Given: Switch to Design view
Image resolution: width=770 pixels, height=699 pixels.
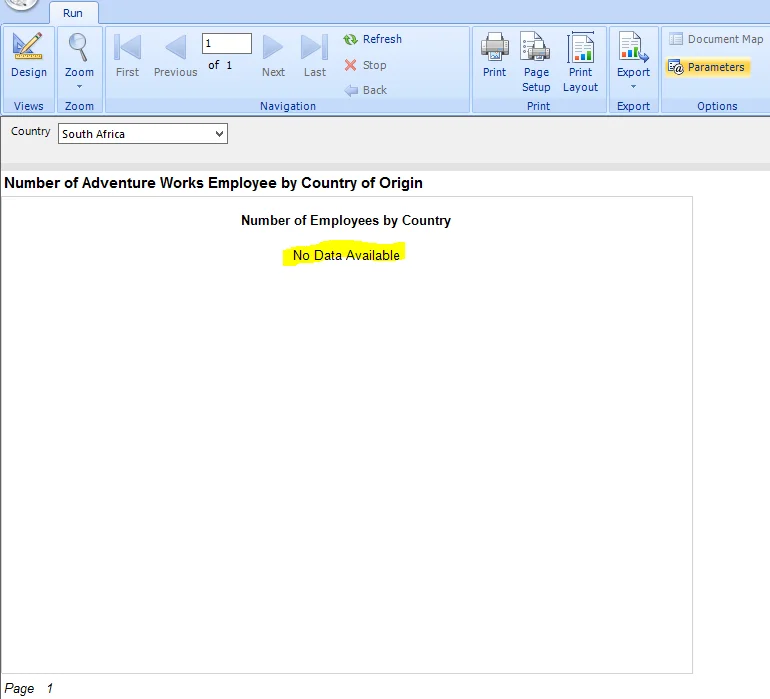Looking at the screenshot, I should (x=28, y=55).
